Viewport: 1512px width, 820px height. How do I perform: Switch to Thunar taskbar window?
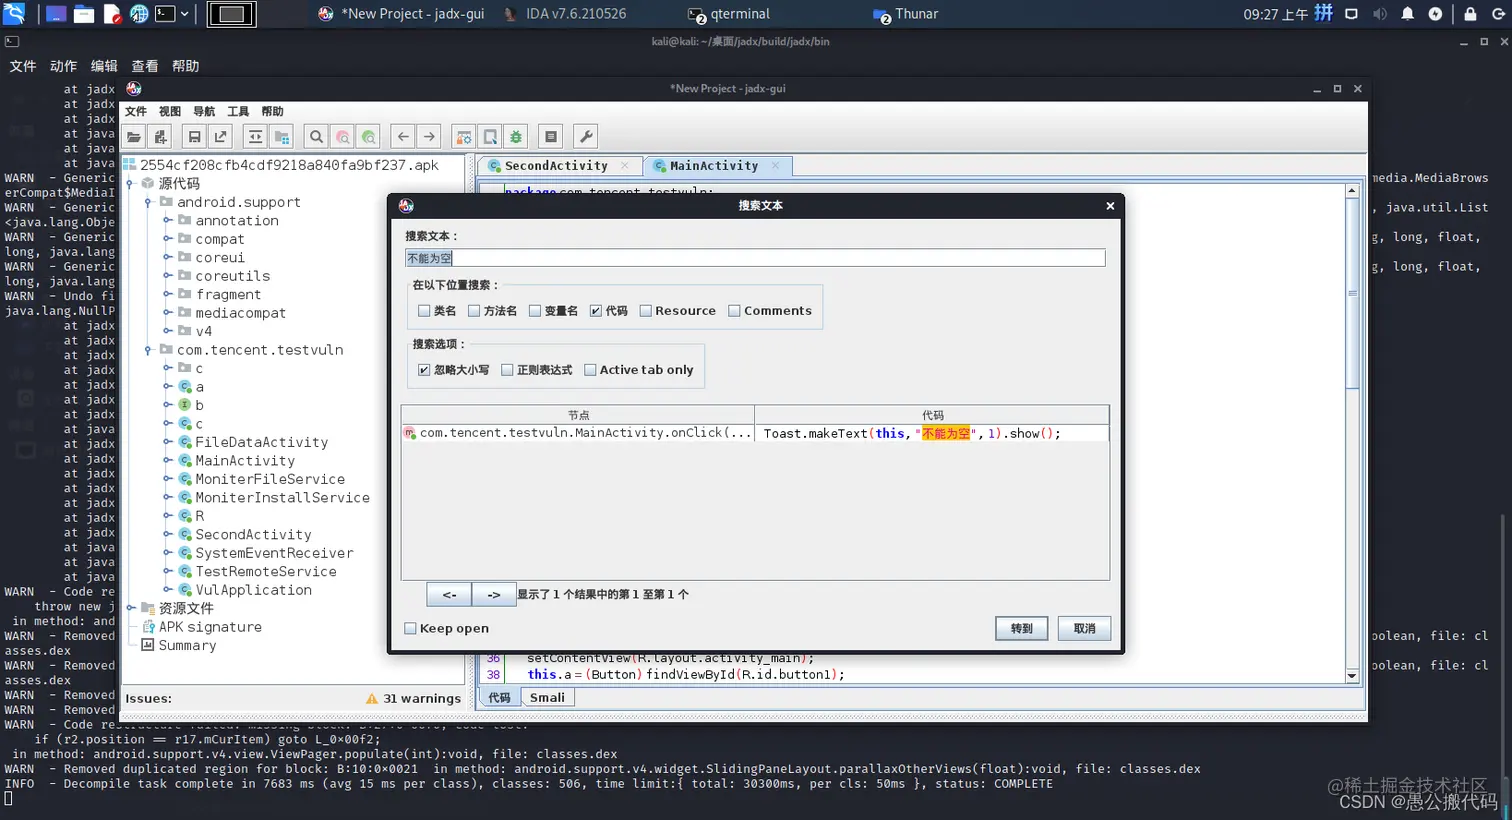906,14
